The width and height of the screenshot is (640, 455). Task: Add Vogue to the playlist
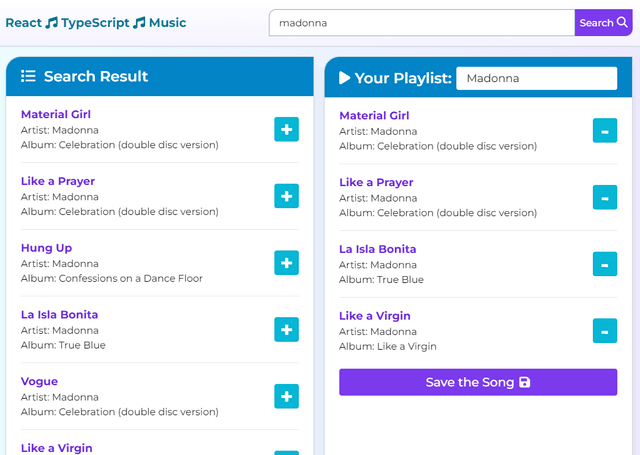(286, 396)
